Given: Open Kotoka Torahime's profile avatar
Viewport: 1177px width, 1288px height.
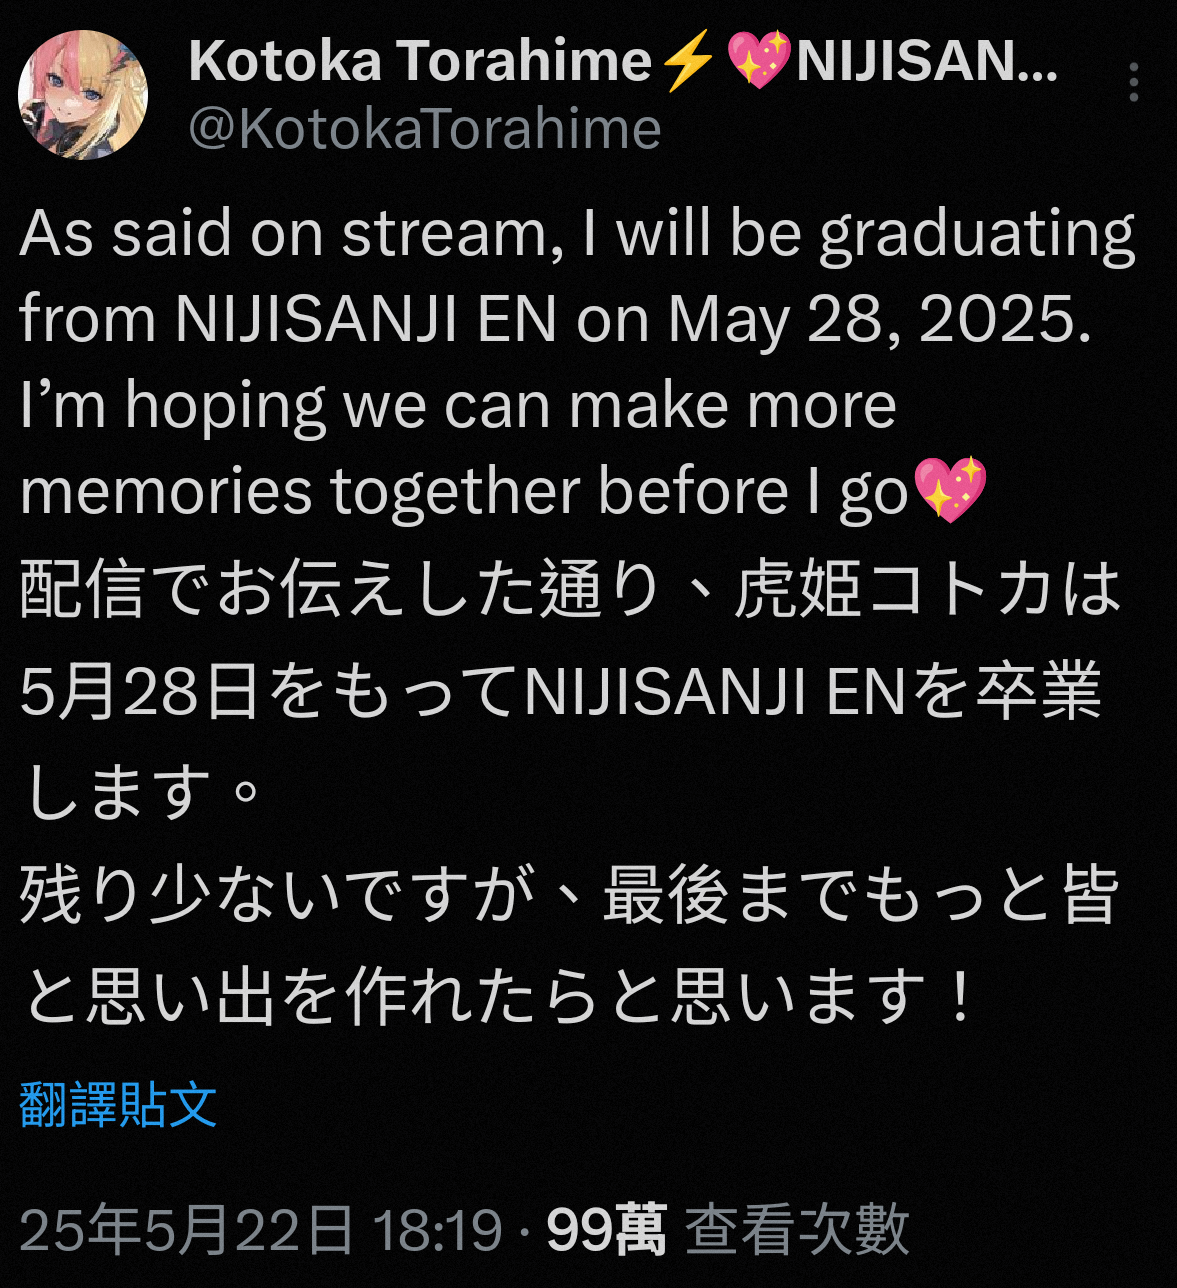Looking at the screenshot, I should click(83, 95).
